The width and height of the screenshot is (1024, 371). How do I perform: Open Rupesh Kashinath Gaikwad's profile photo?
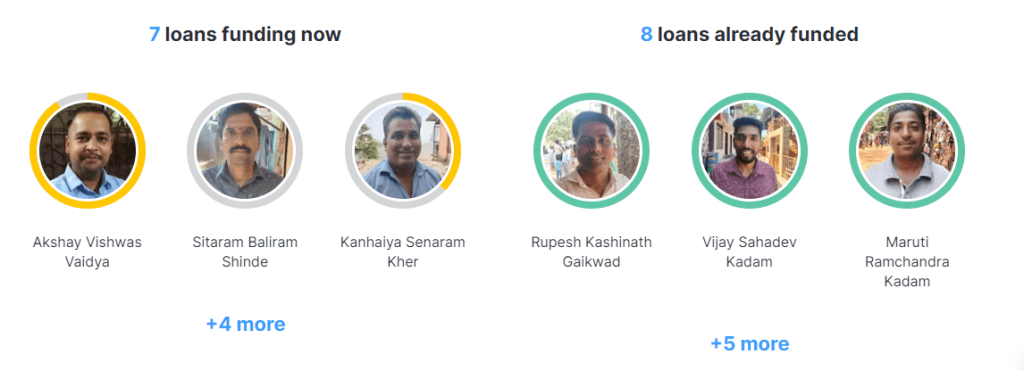[x=592, y=151]
